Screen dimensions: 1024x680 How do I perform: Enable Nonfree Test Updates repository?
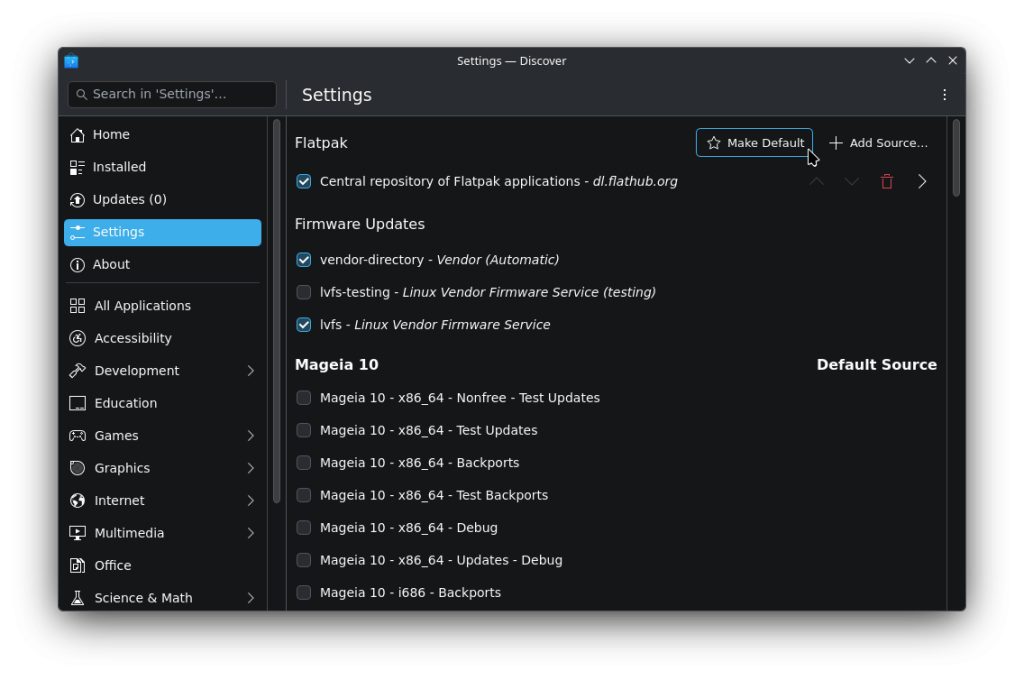point(304,398)
